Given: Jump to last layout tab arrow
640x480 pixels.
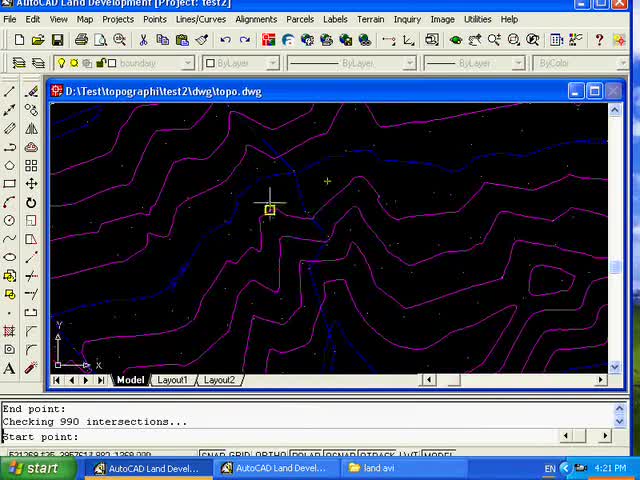Looking at the screenshot, I should click(x=101, y=380).
